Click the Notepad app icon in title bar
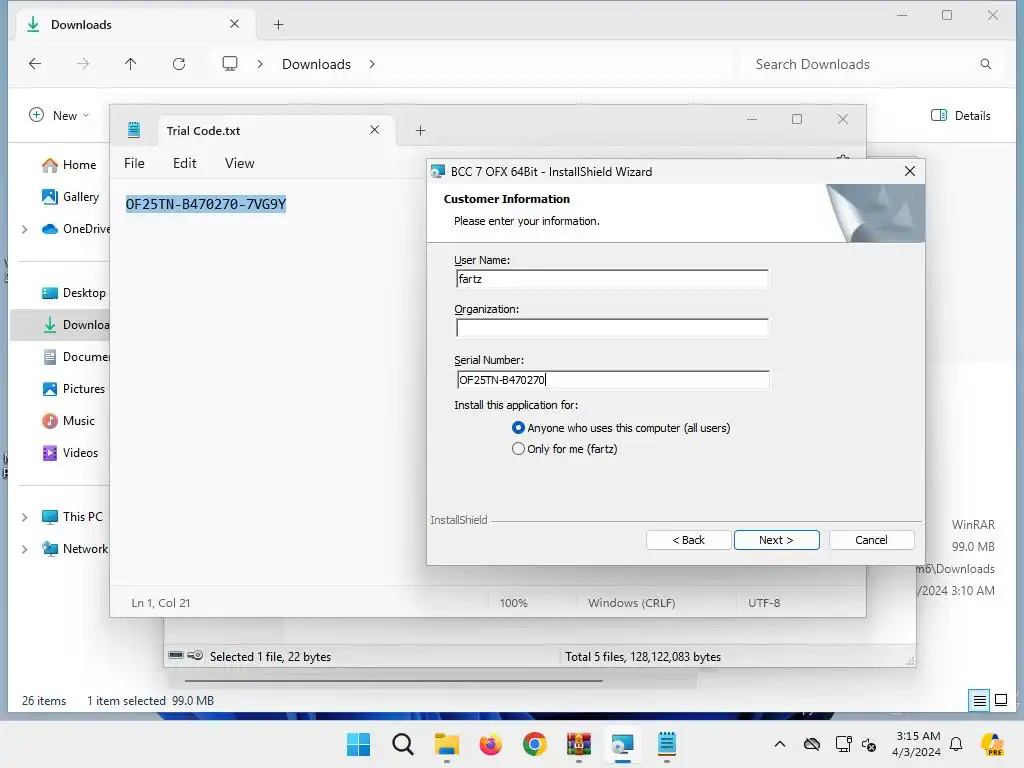1024x768 pixels. 134,130
